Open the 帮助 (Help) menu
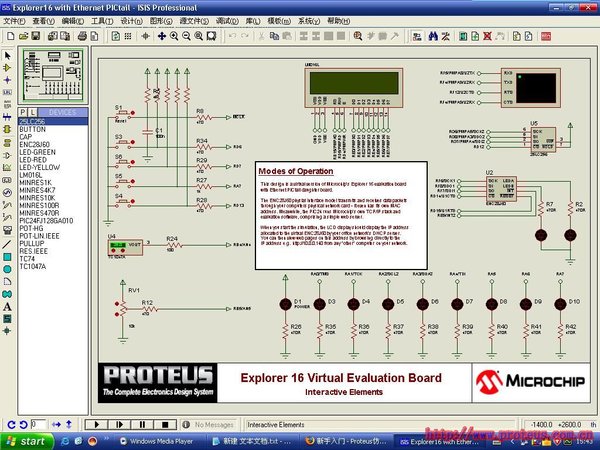600x450 pixels. (338, 19)
